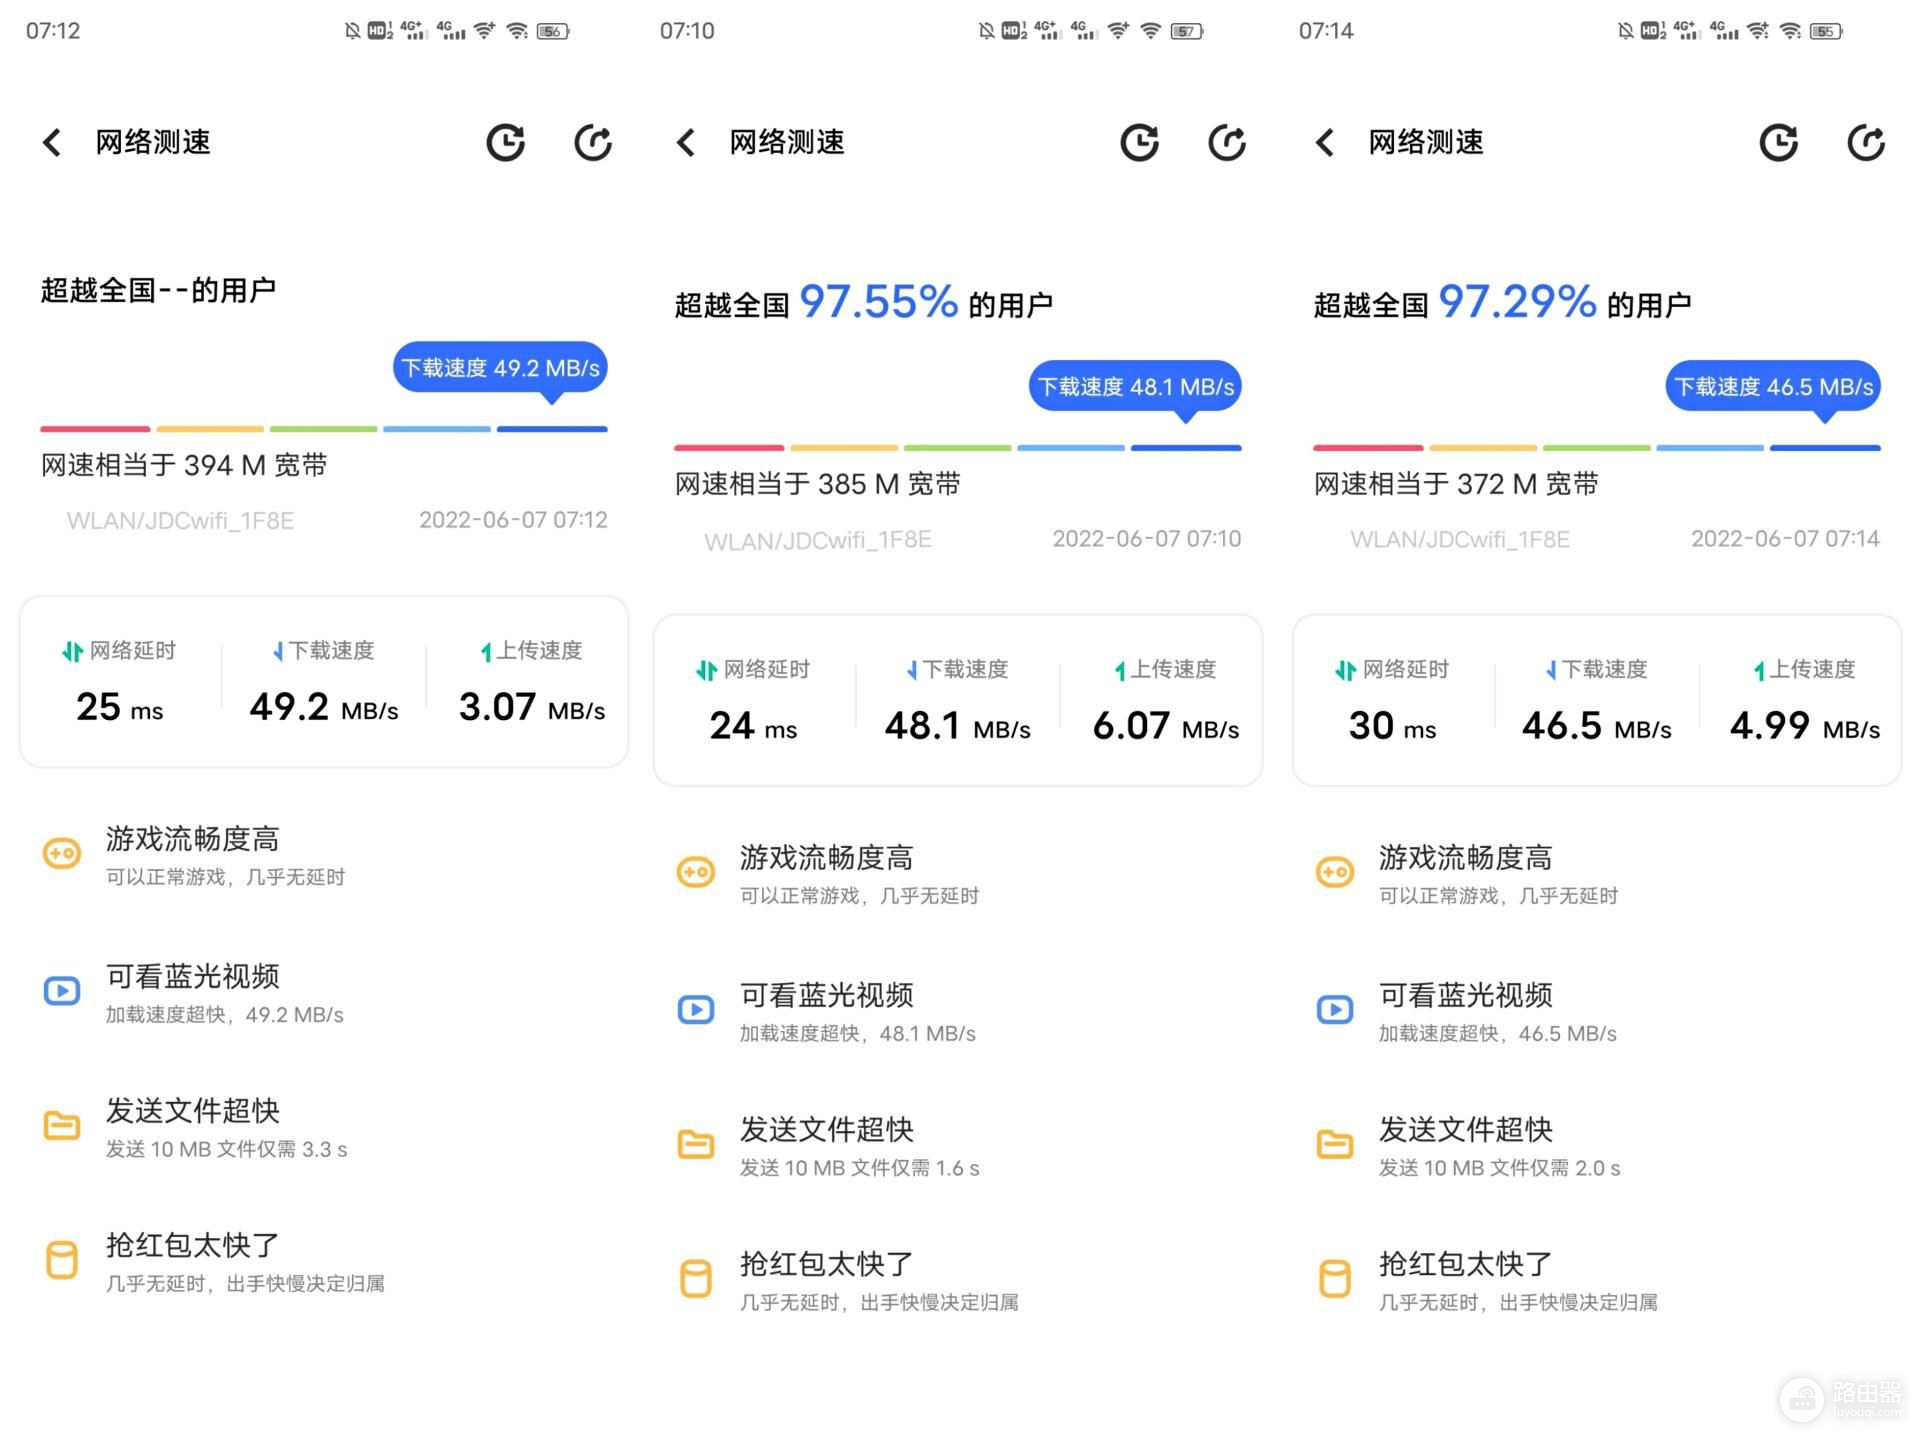Tap '网络测速' title in 07:14 screen
This screenshot has height=1440, width=1920.
coord(1426,142)
